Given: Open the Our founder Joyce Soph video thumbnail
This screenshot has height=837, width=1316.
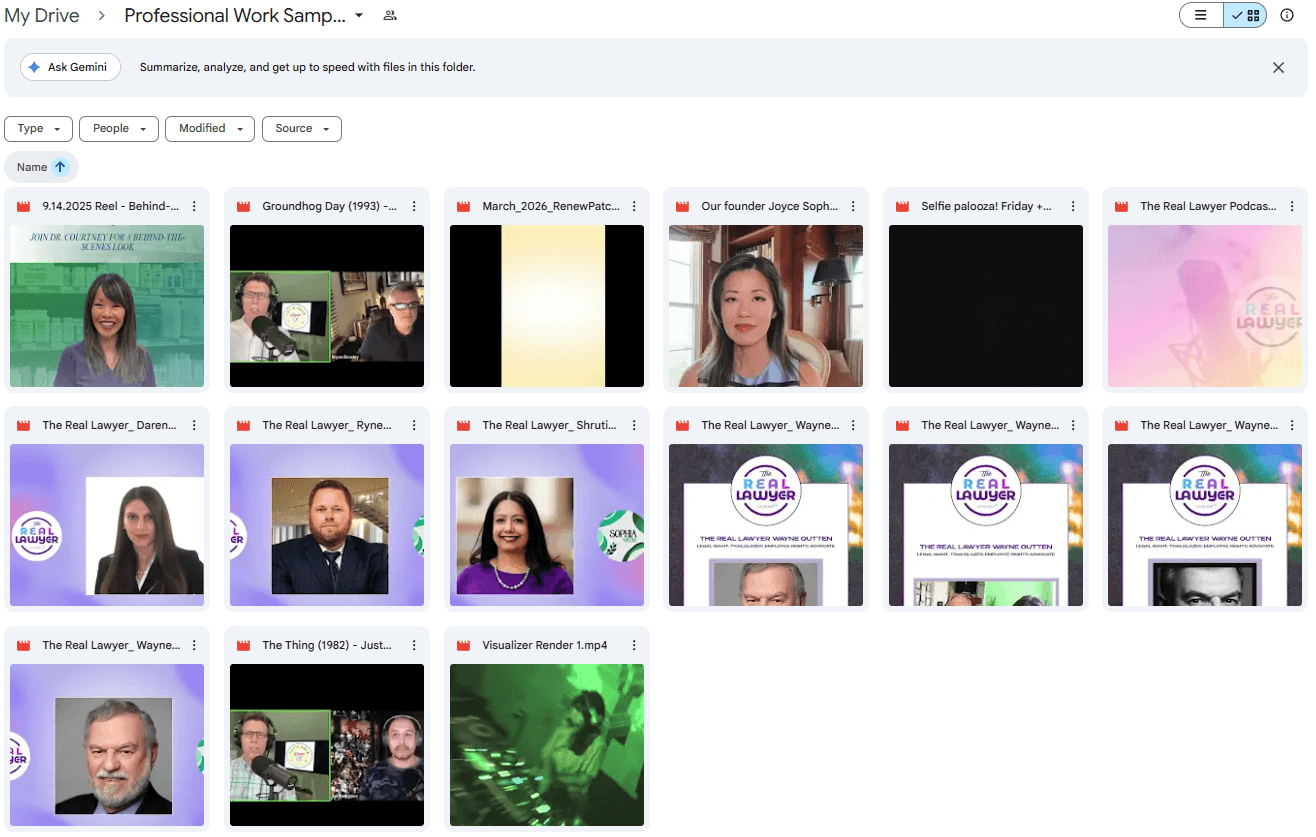Looking at the screenshot, I should click(x=766, y=306).
